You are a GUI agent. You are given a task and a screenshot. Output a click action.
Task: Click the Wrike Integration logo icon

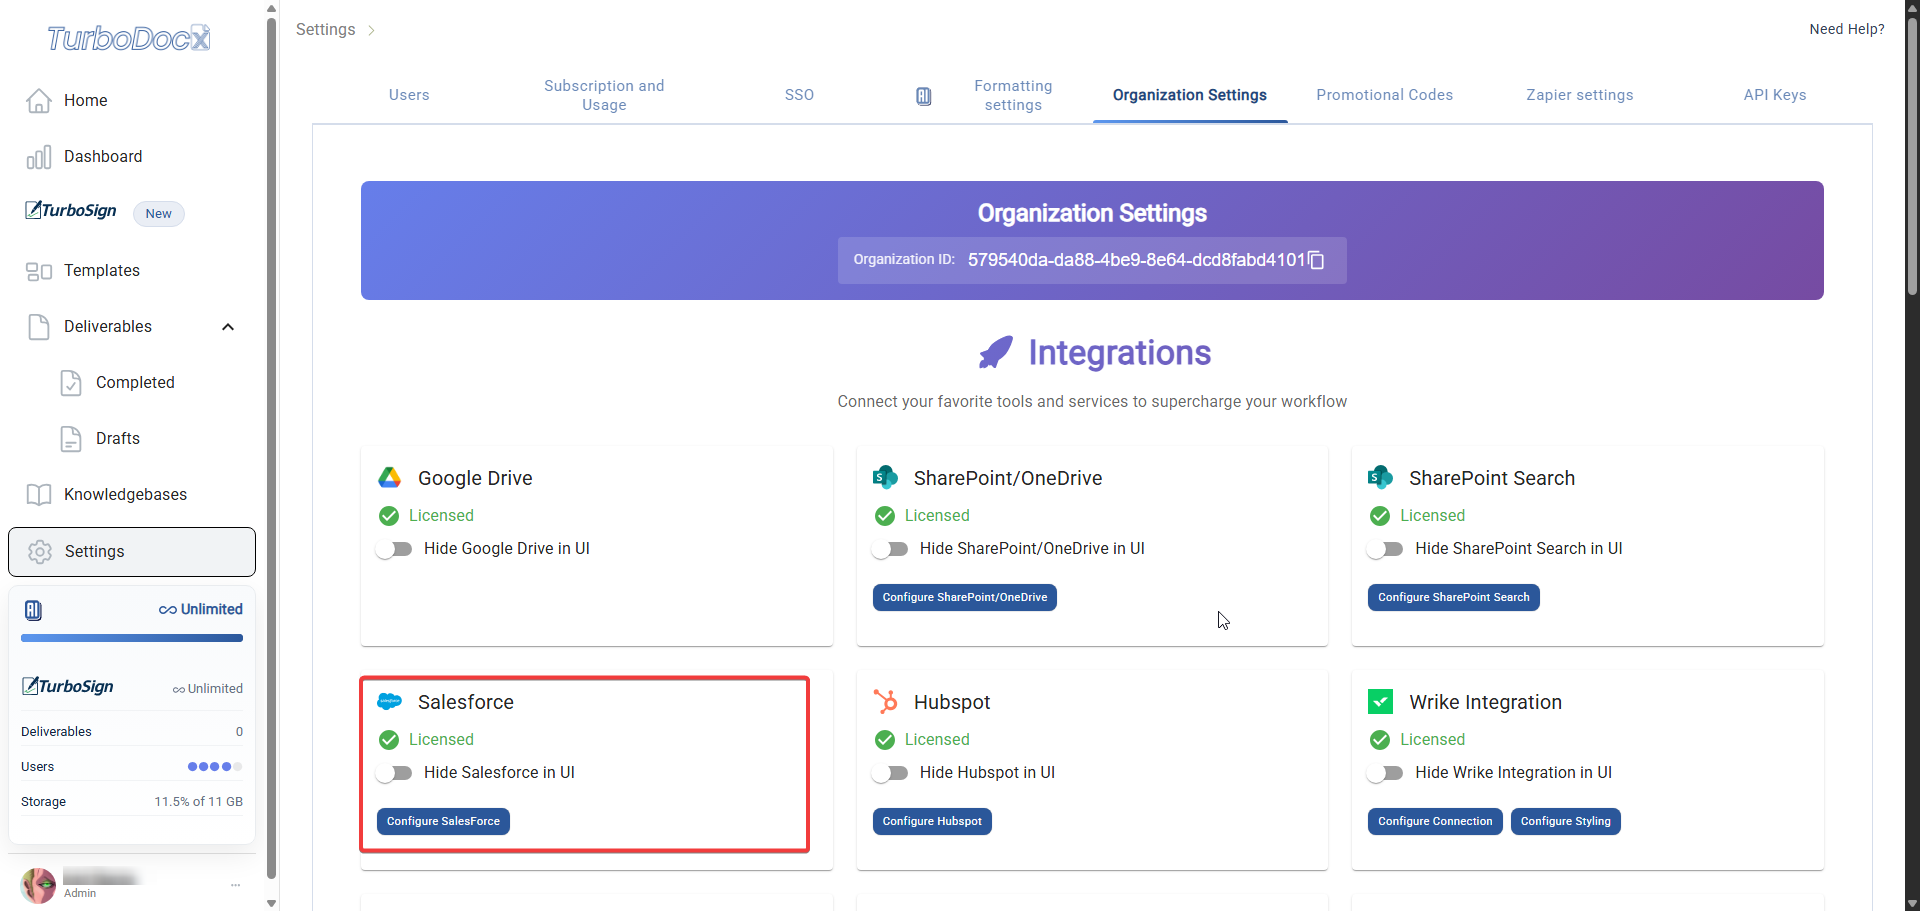pos(1380,702)
